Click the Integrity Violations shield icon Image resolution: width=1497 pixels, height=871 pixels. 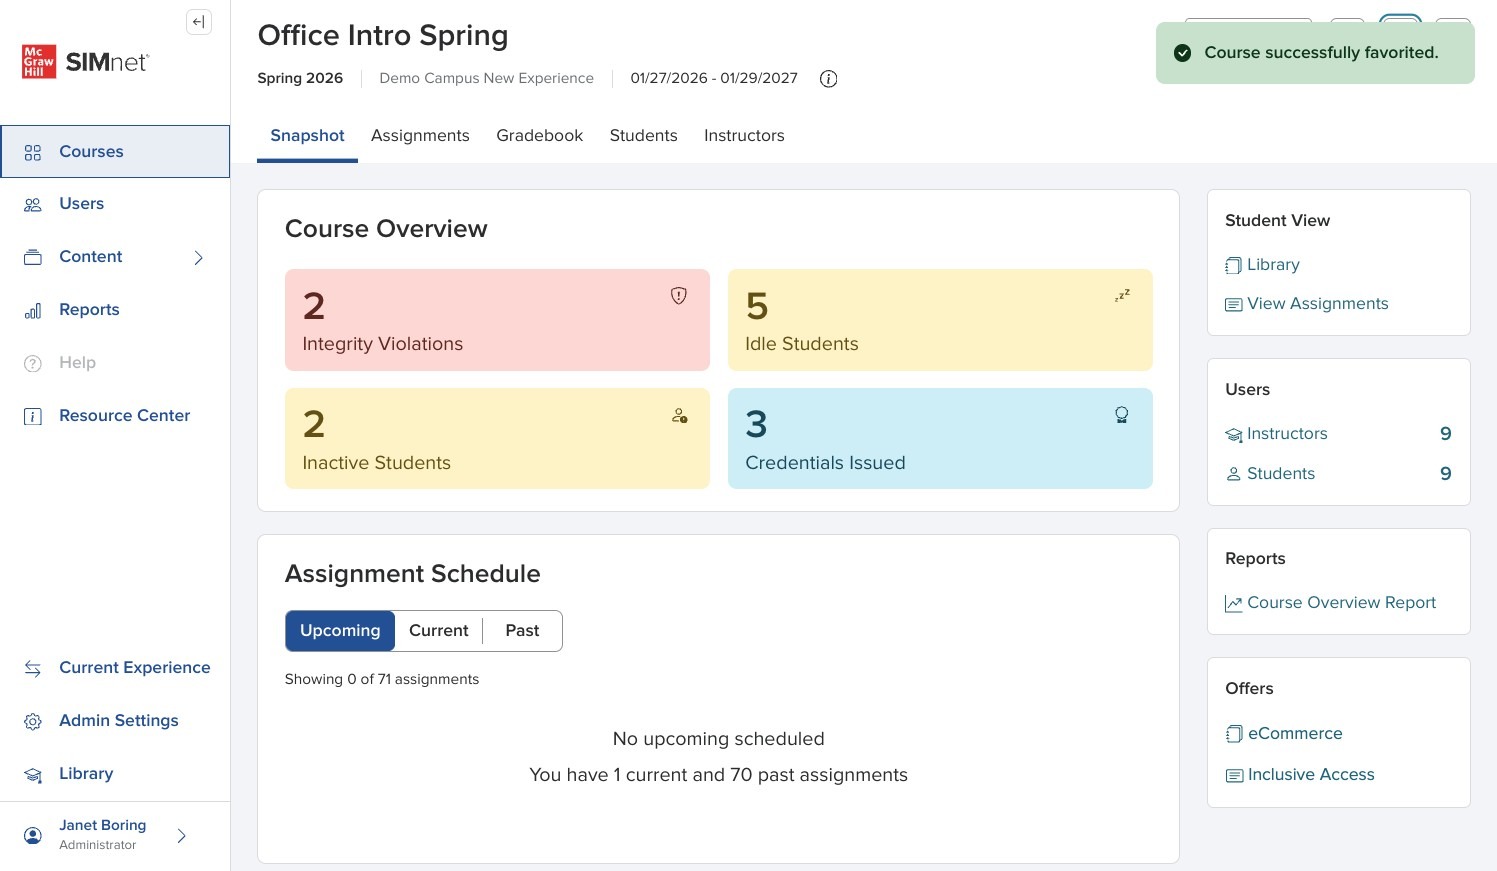pyautogui.click(x=679, y=296)
